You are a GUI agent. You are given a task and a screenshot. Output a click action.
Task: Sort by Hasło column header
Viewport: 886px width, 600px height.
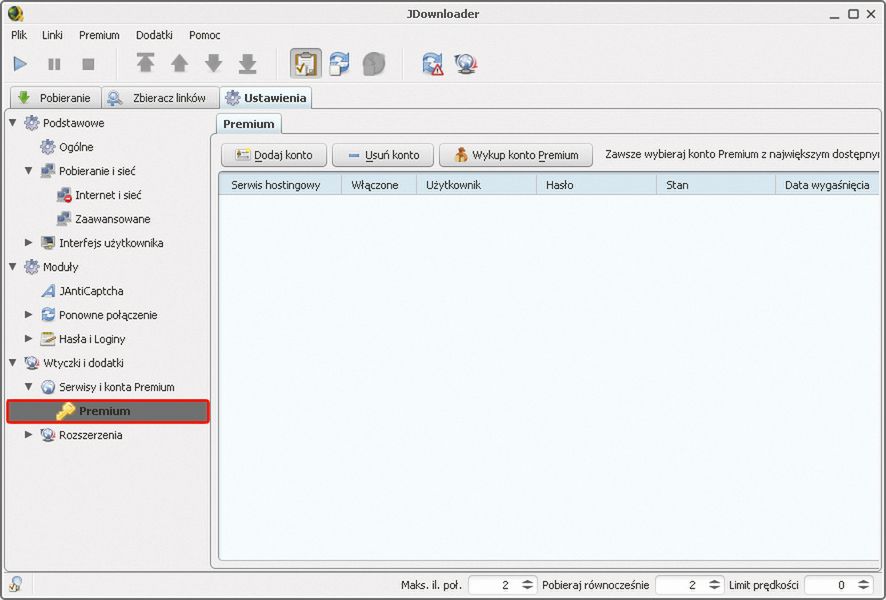click(x=596, y=185)
